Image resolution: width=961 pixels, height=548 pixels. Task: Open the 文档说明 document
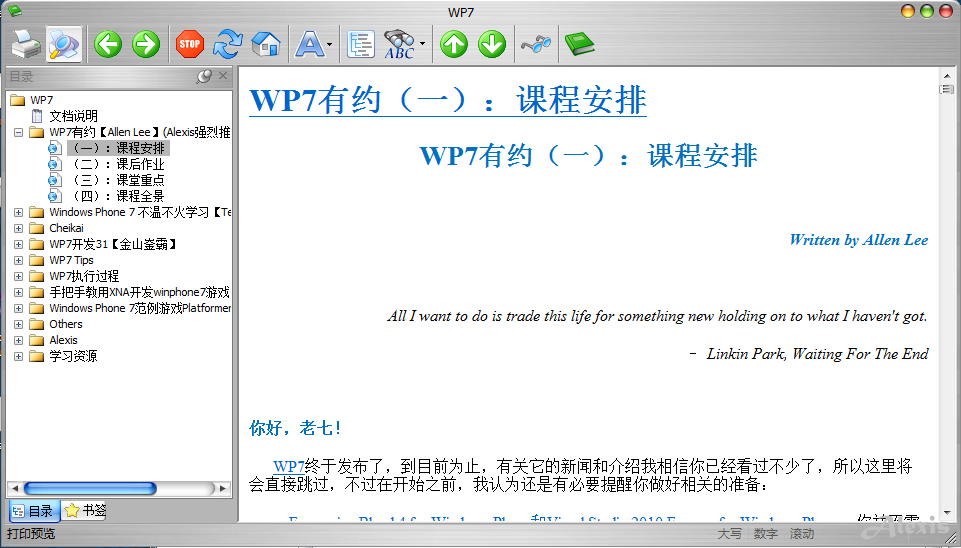pos(73,116)
